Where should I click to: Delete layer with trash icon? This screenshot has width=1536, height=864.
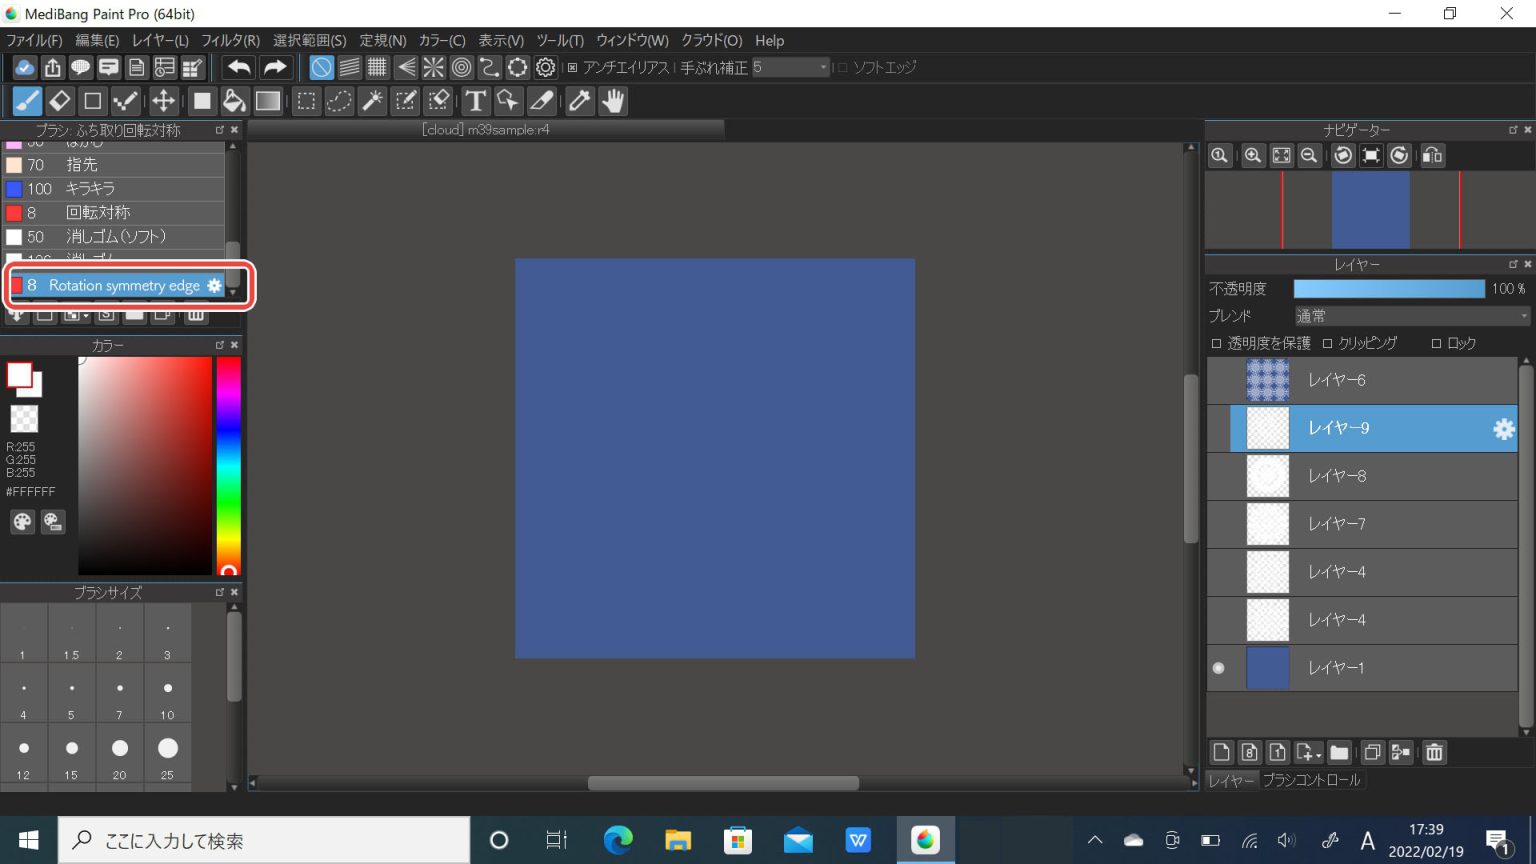[x=1434, y=752]
